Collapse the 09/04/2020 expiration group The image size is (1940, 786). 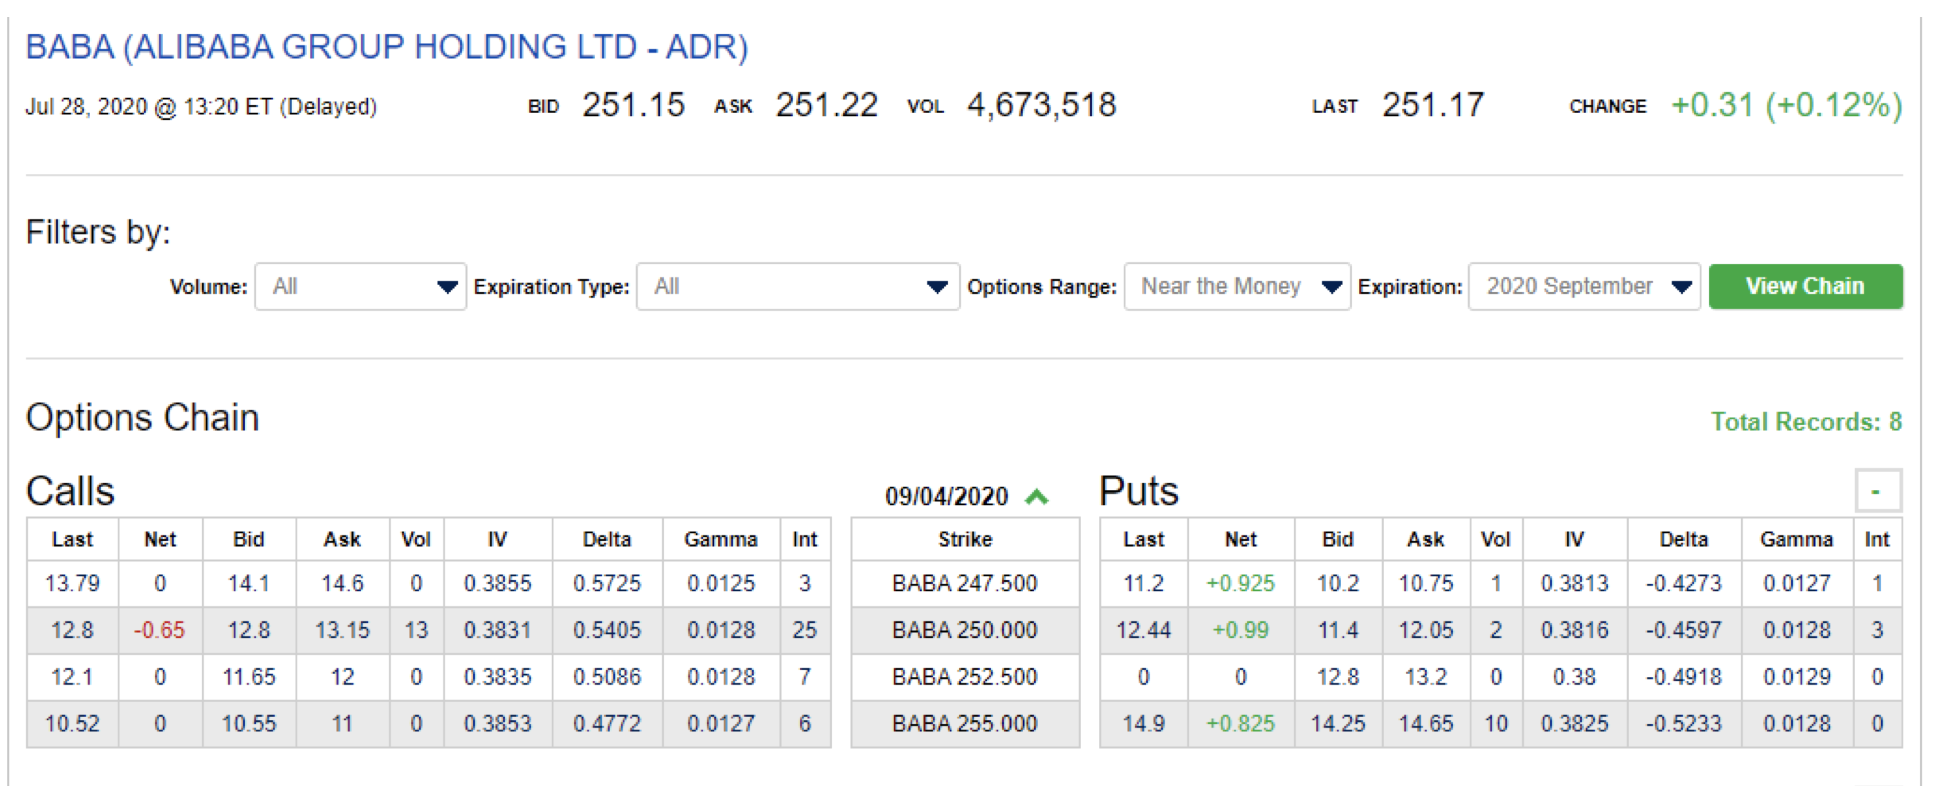pyautogui.click(x=1038, y=497)
